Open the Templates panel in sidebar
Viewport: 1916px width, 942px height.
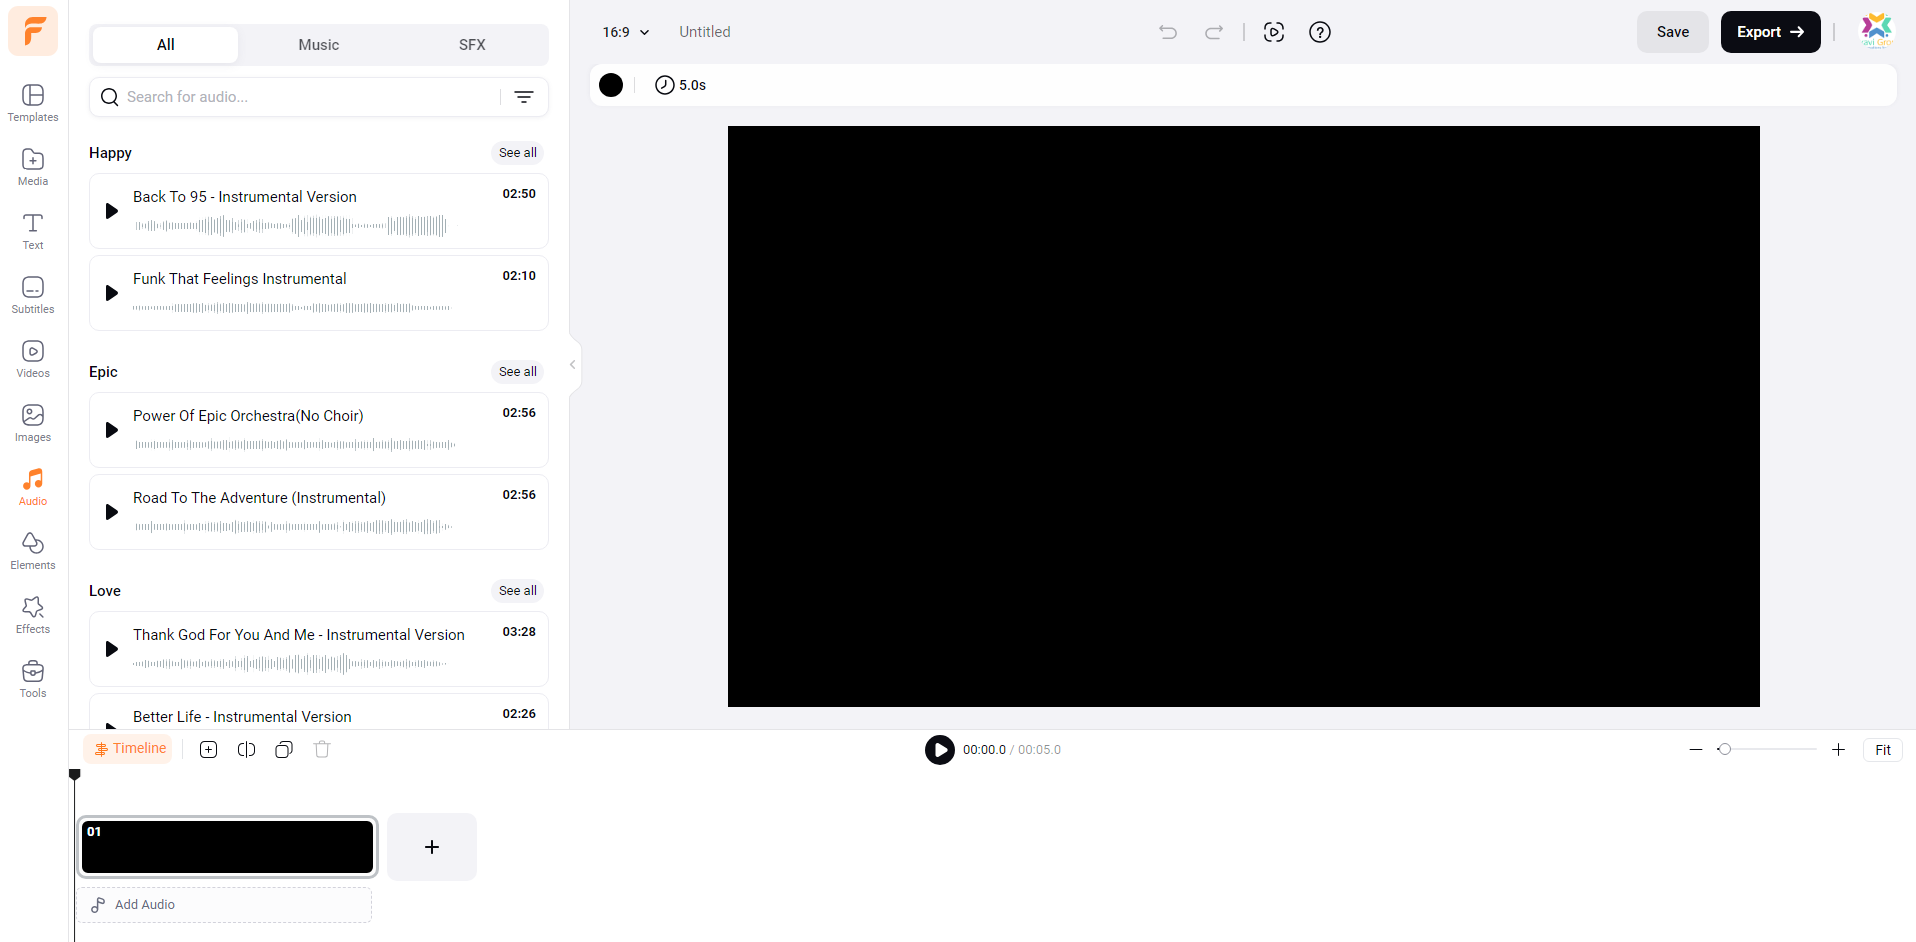33,103
